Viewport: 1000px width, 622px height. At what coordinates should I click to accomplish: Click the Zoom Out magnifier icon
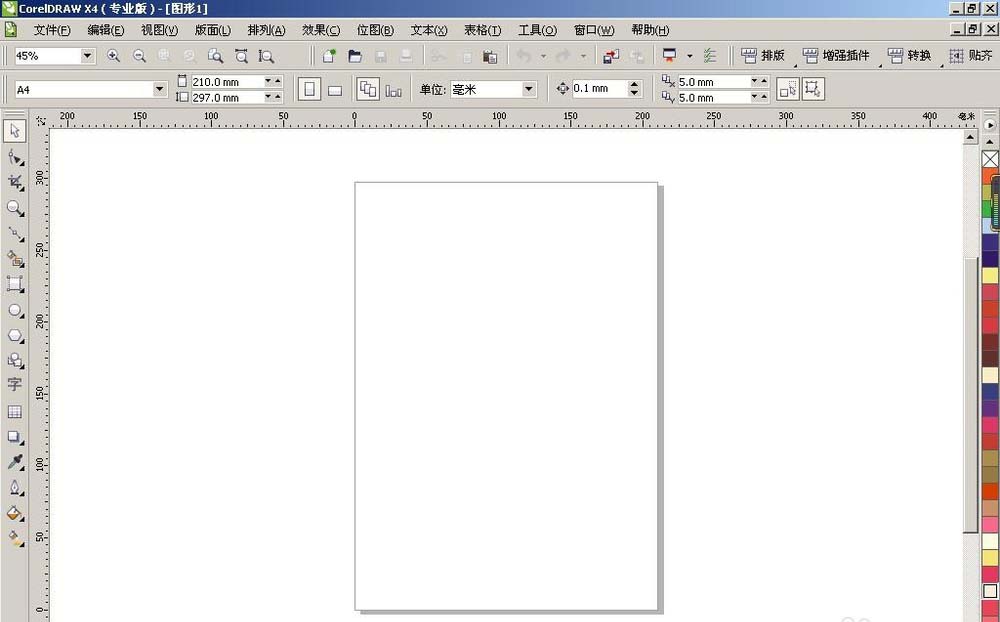tap(139, 56)
